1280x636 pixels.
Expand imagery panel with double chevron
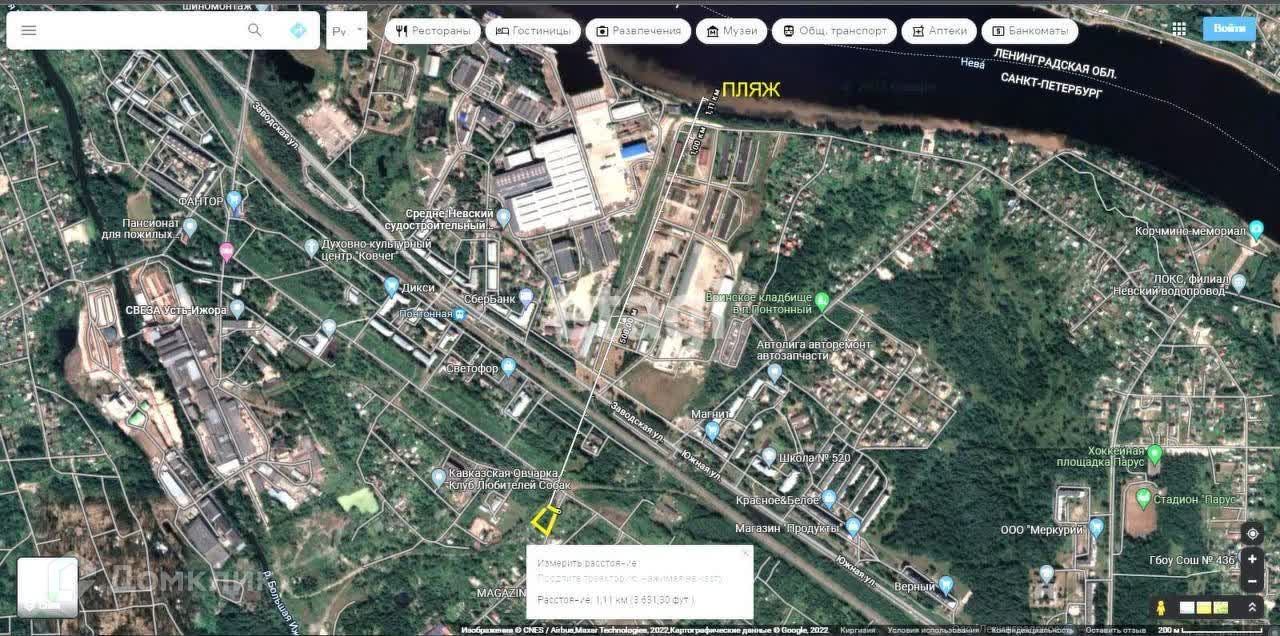[1252, 607]
